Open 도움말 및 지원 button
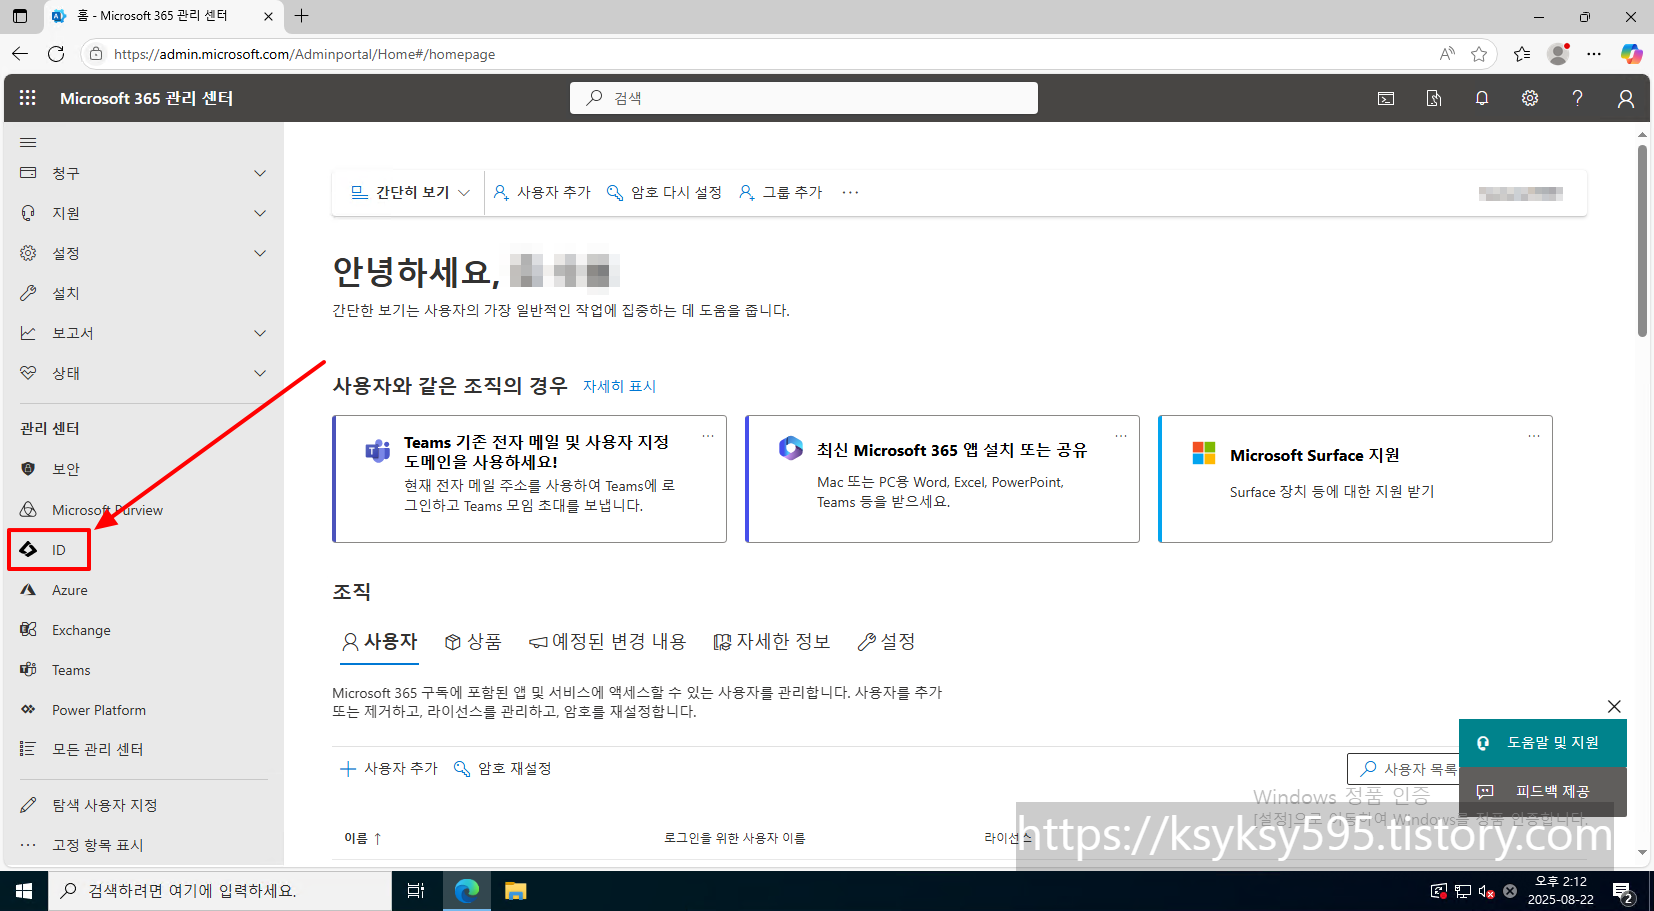Screen dimensions: 1654x911 1543,743
